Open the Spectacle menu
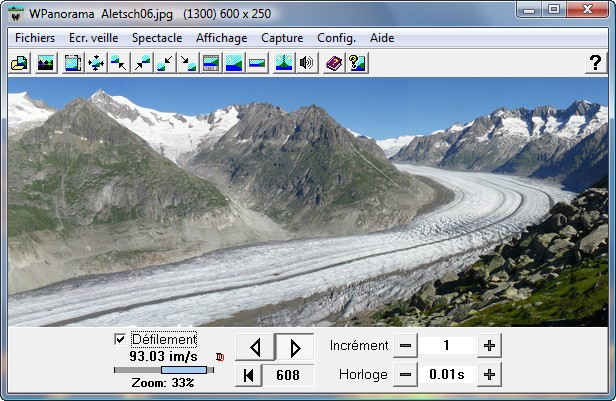Screen dimensions: 616x401 [x=157, y=38]
